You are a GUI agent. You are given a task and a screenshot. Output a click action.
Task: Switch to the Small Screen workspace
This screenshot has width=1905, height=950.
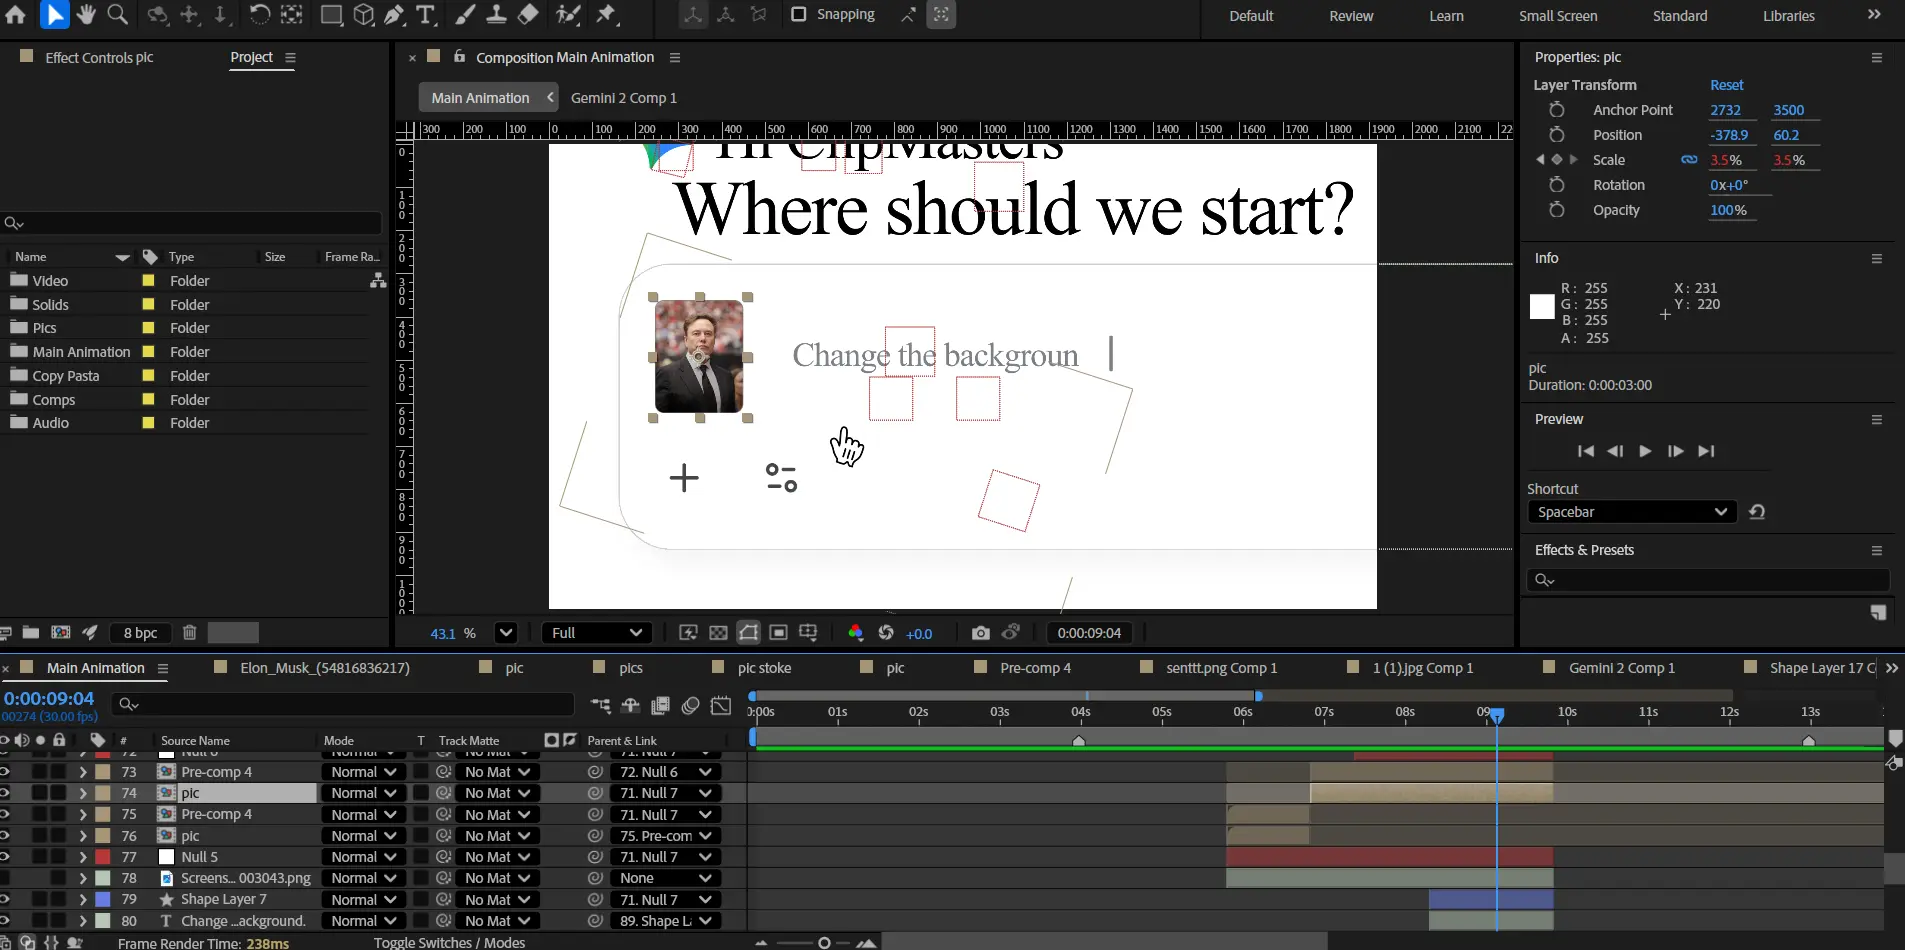pos(1557,16)
